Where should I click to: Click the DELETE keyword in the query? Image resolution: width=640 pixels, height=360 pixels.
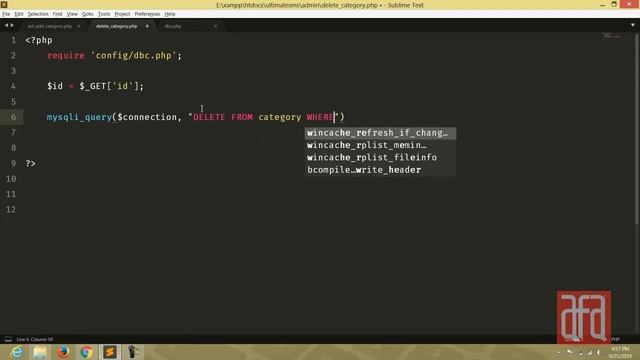coord(209,117)
